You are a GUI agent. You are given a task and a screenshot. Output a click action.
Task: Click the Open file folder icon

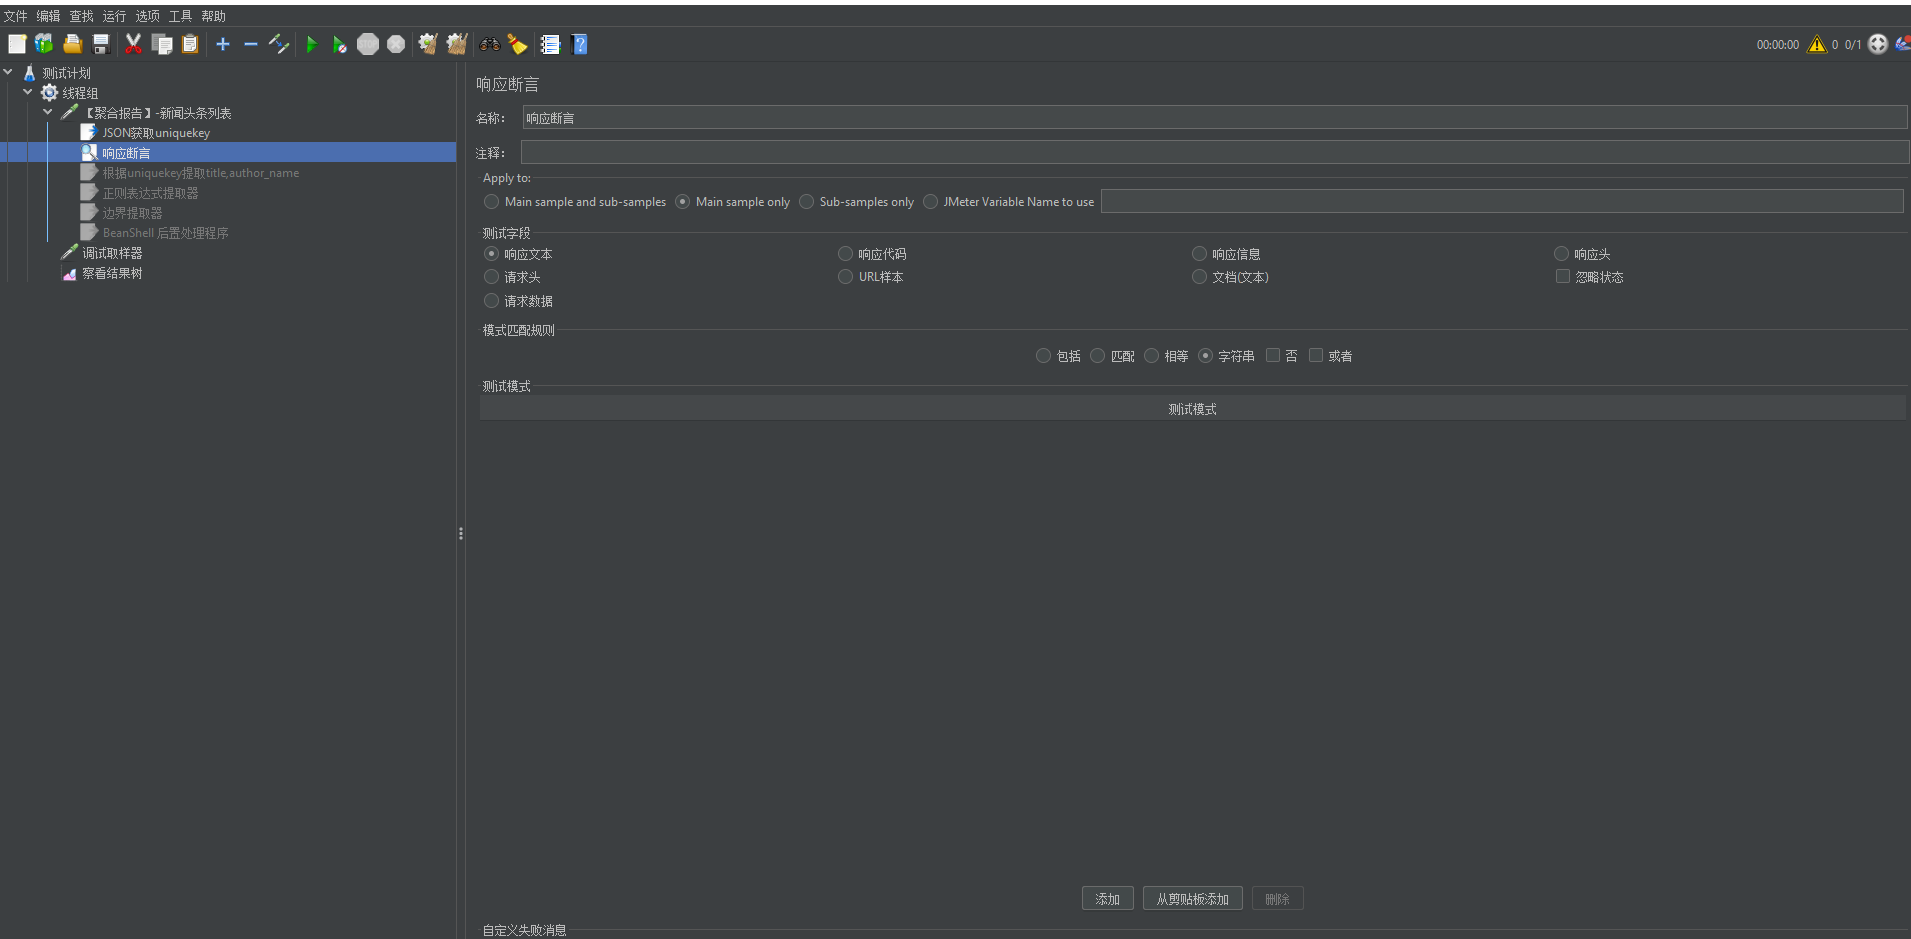point(72,44)
